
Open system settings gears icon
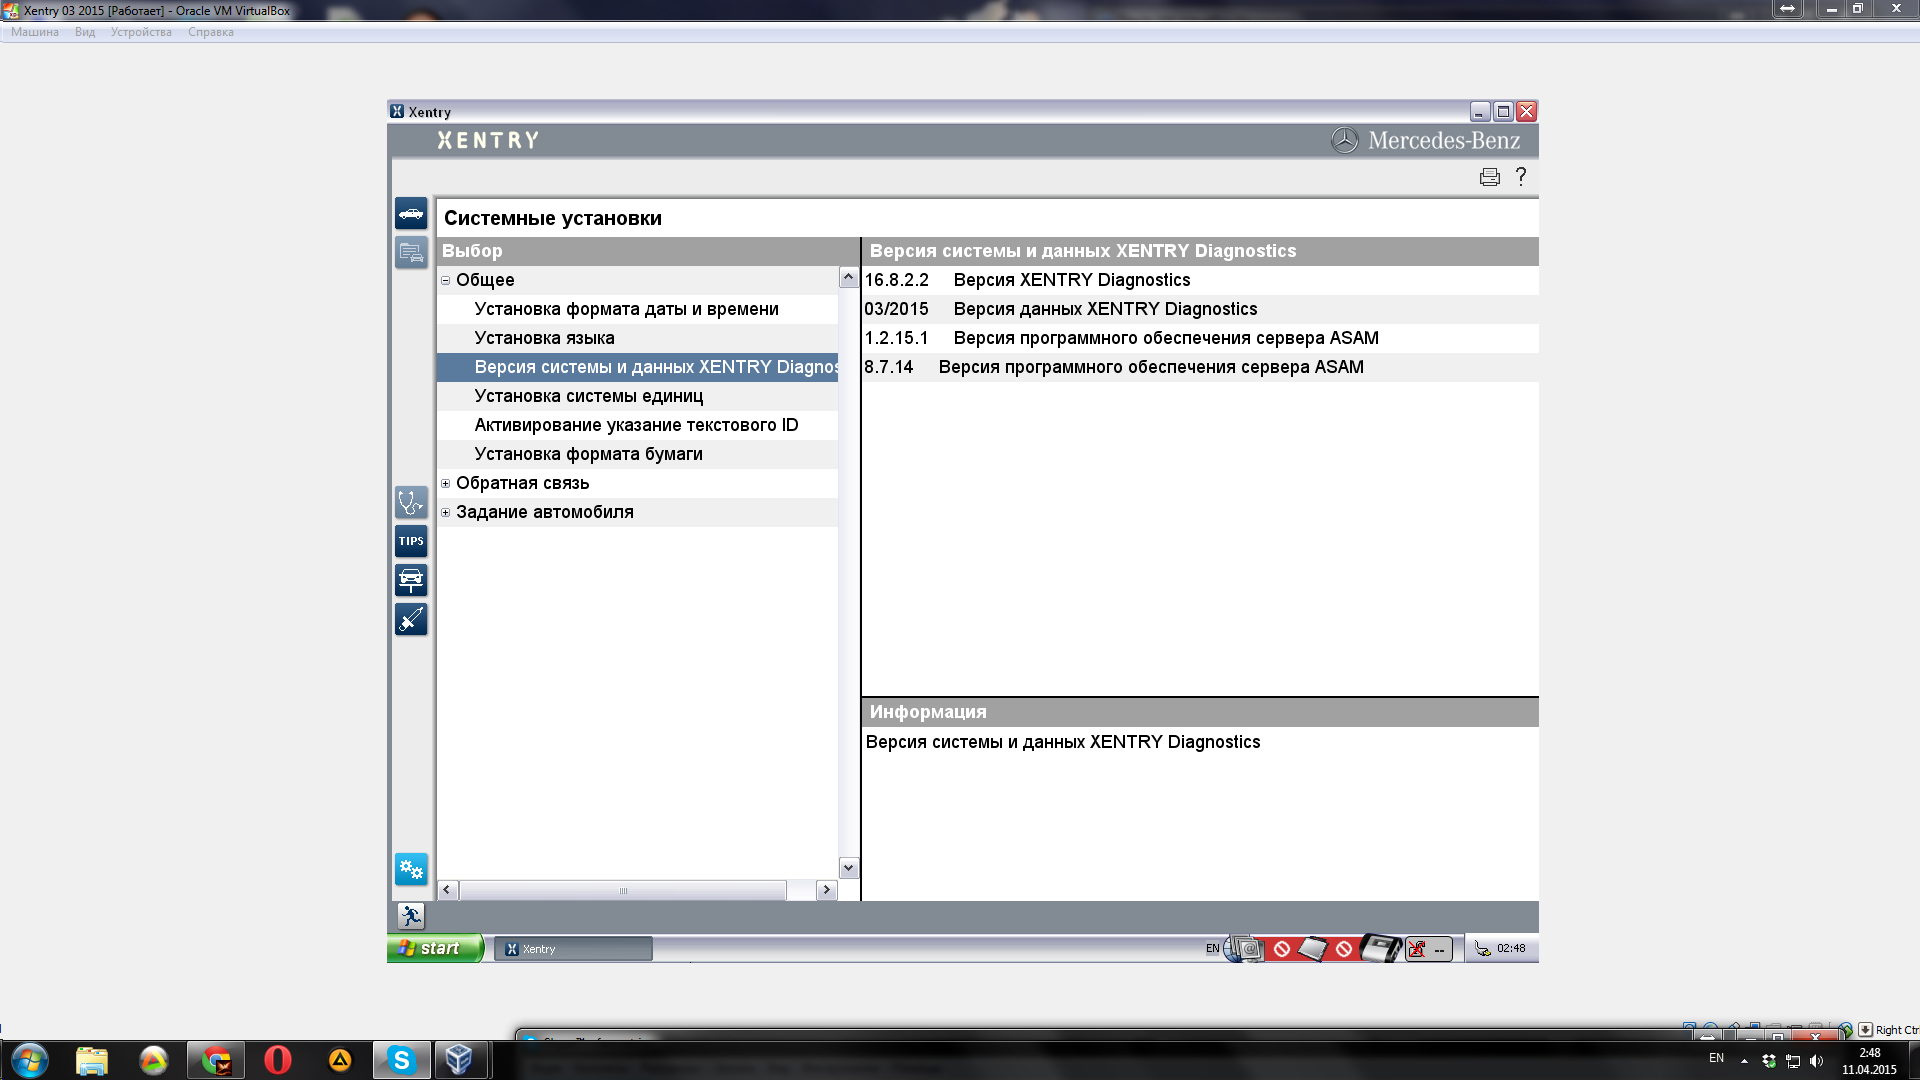411,869
